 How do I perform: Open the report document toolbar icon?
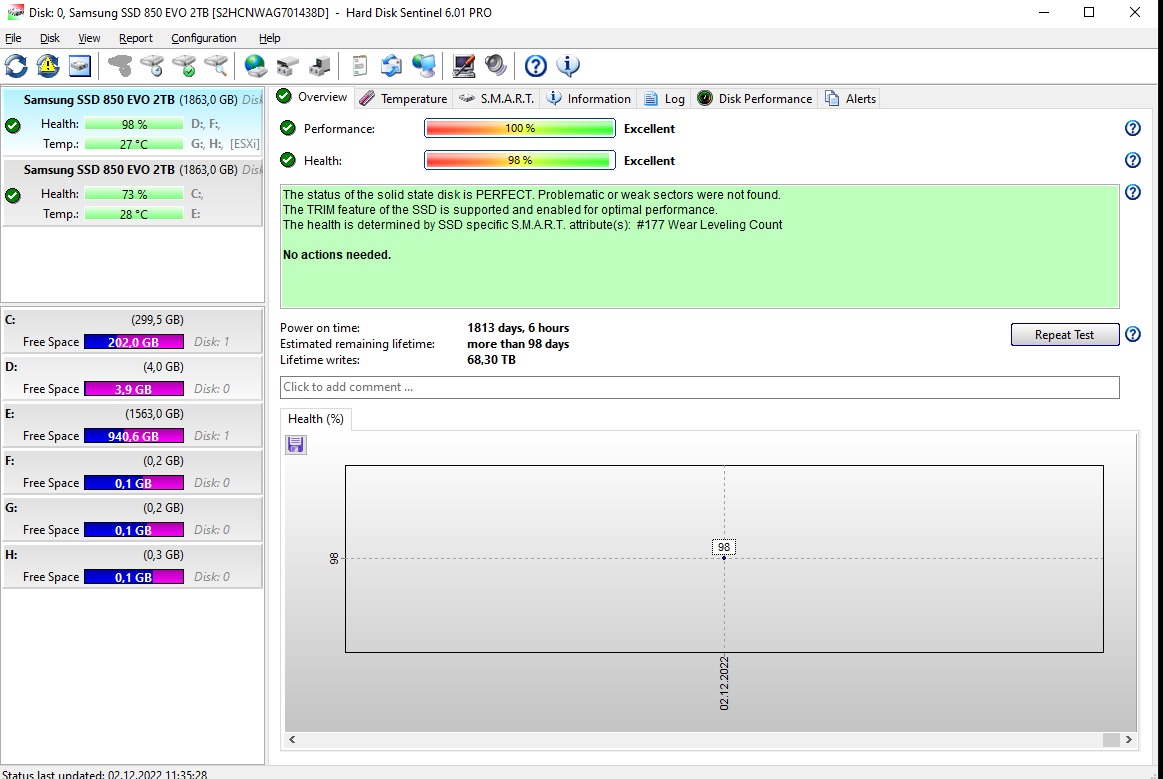coord(359,66)
